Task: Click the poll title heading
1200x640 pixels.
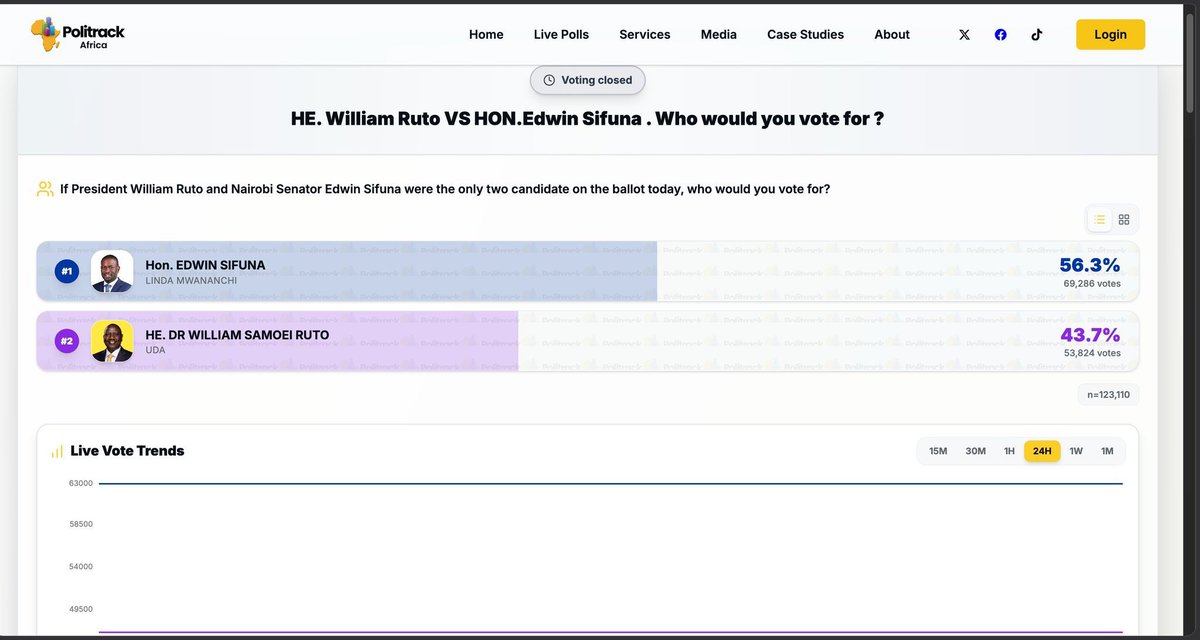Action: tap(587, 119)
